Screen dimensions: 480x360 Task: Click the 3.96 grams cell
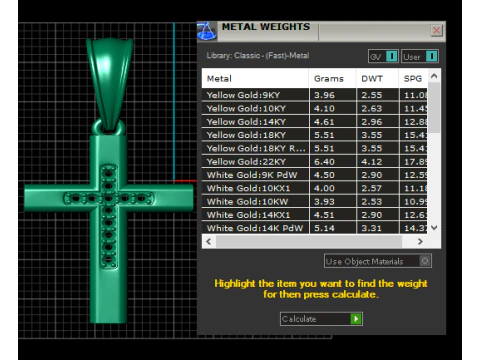[x=332, y=95]
